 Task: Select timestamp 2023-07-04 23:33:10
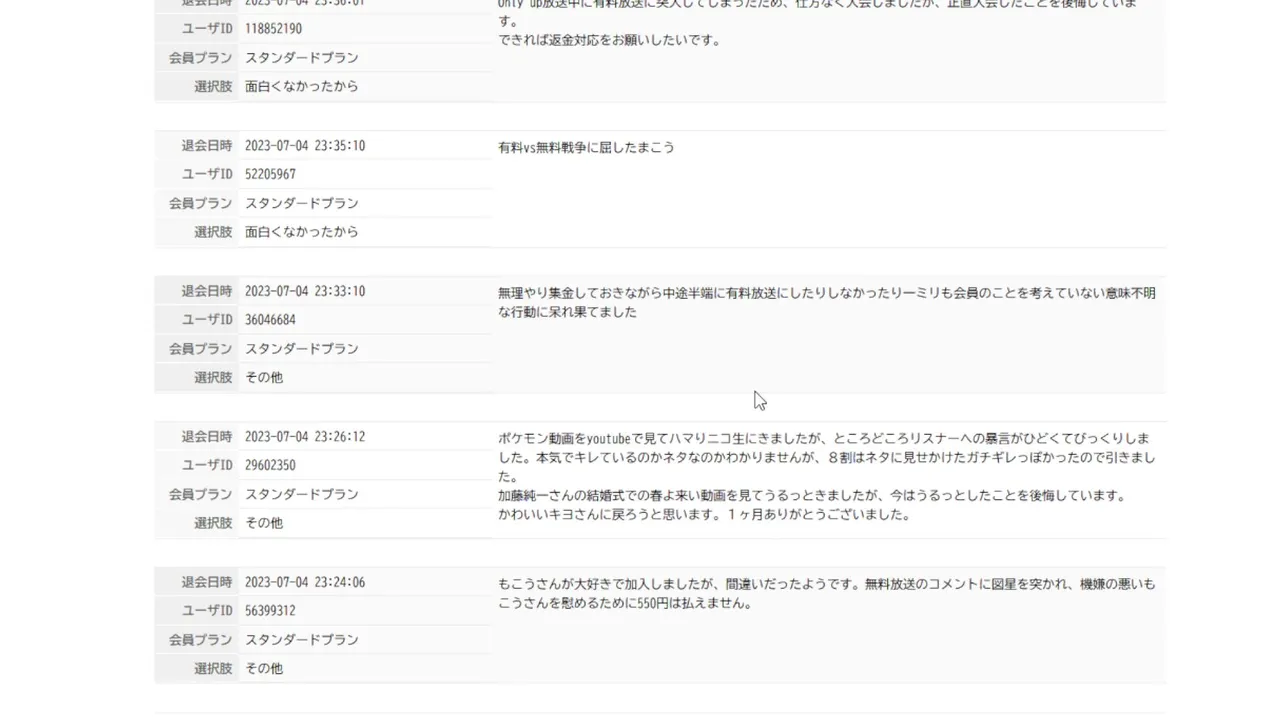pyautogui.click(x=305, y=291)
